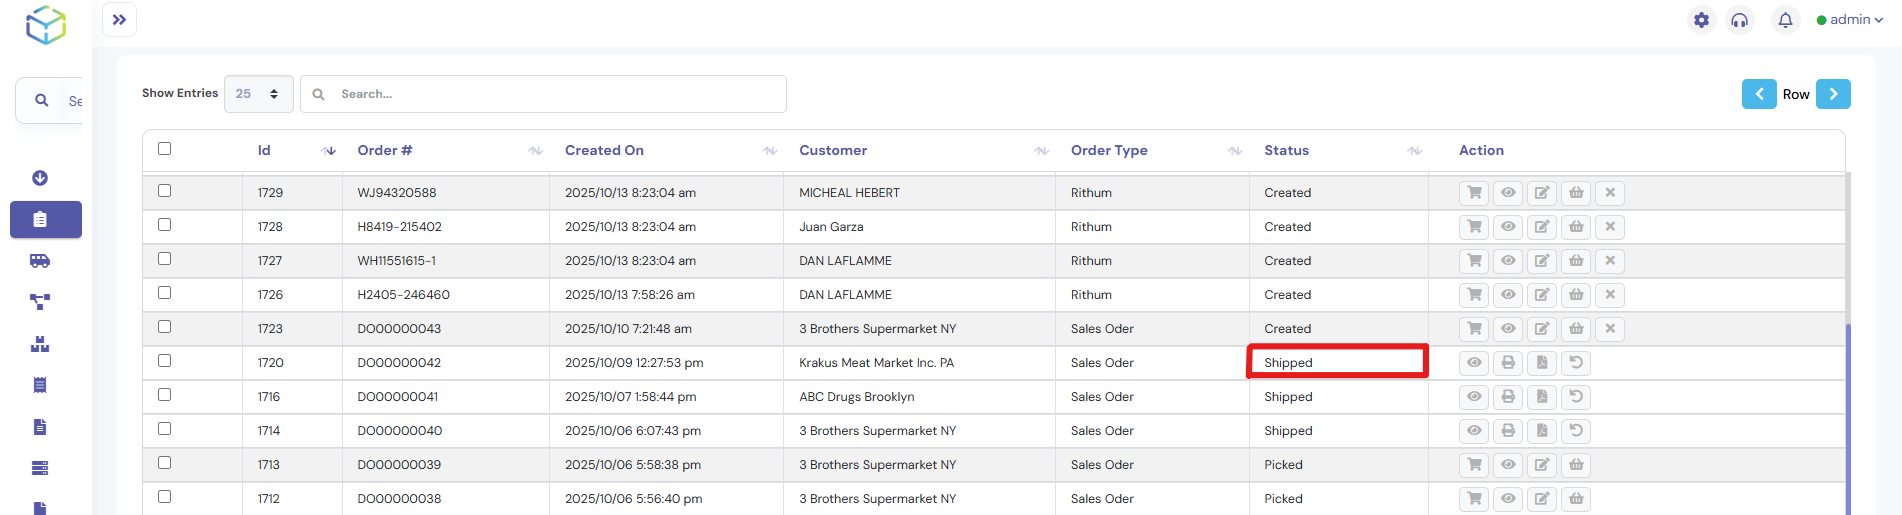This screenshot has width=1902, height=515.
Task: Open the delivery truck sidebar item
Action: coord(40,261)
